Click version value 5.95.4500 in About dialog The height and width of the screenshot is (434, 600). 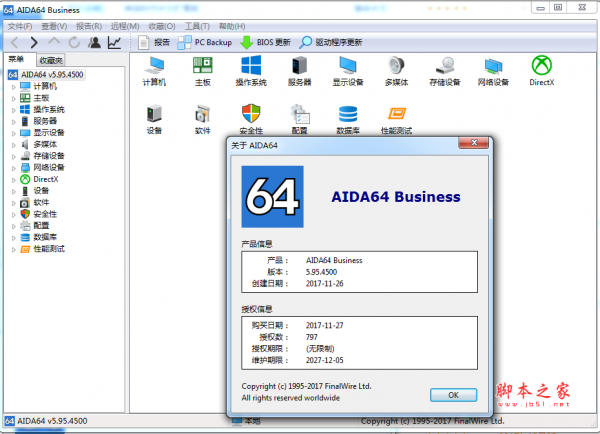tap(321, 272)
